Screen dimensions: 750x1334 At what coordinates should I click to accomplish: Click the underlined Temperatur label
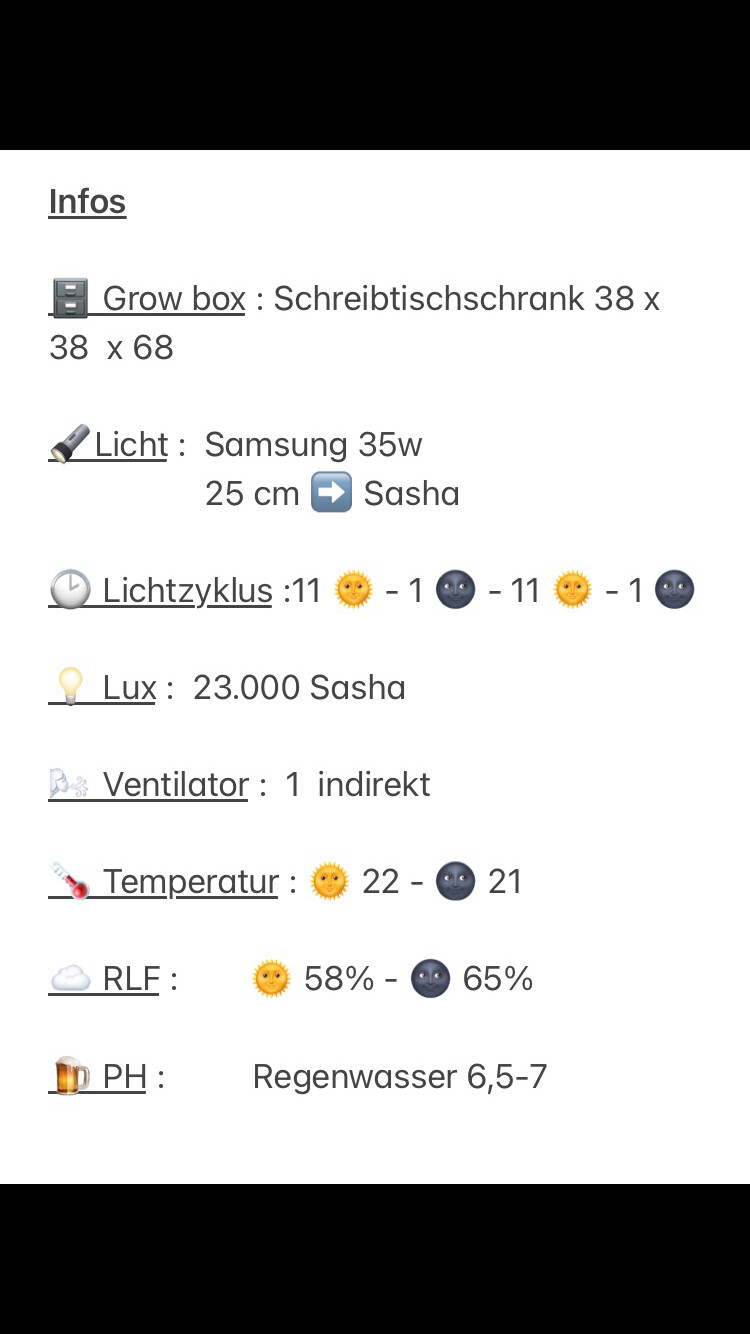(190, 881)
